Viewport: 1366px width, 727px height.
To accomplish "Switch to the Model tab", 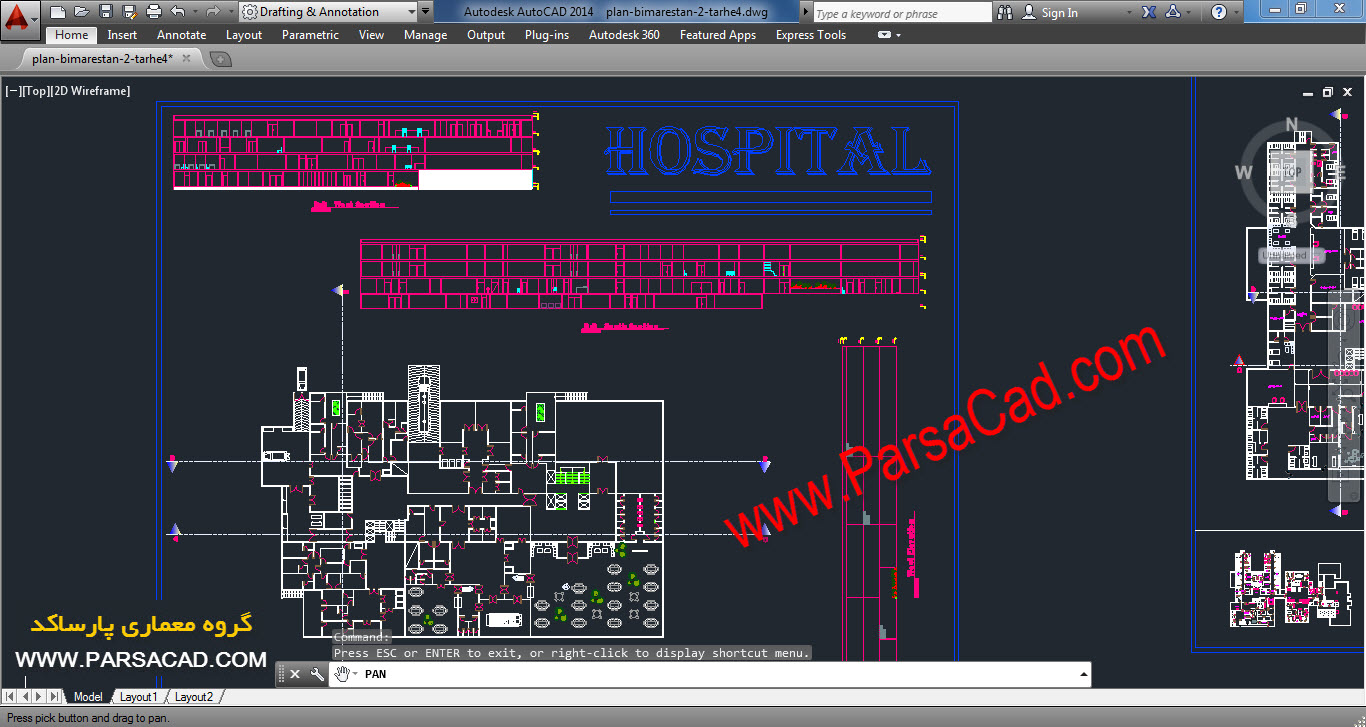I will coord(88,697).
